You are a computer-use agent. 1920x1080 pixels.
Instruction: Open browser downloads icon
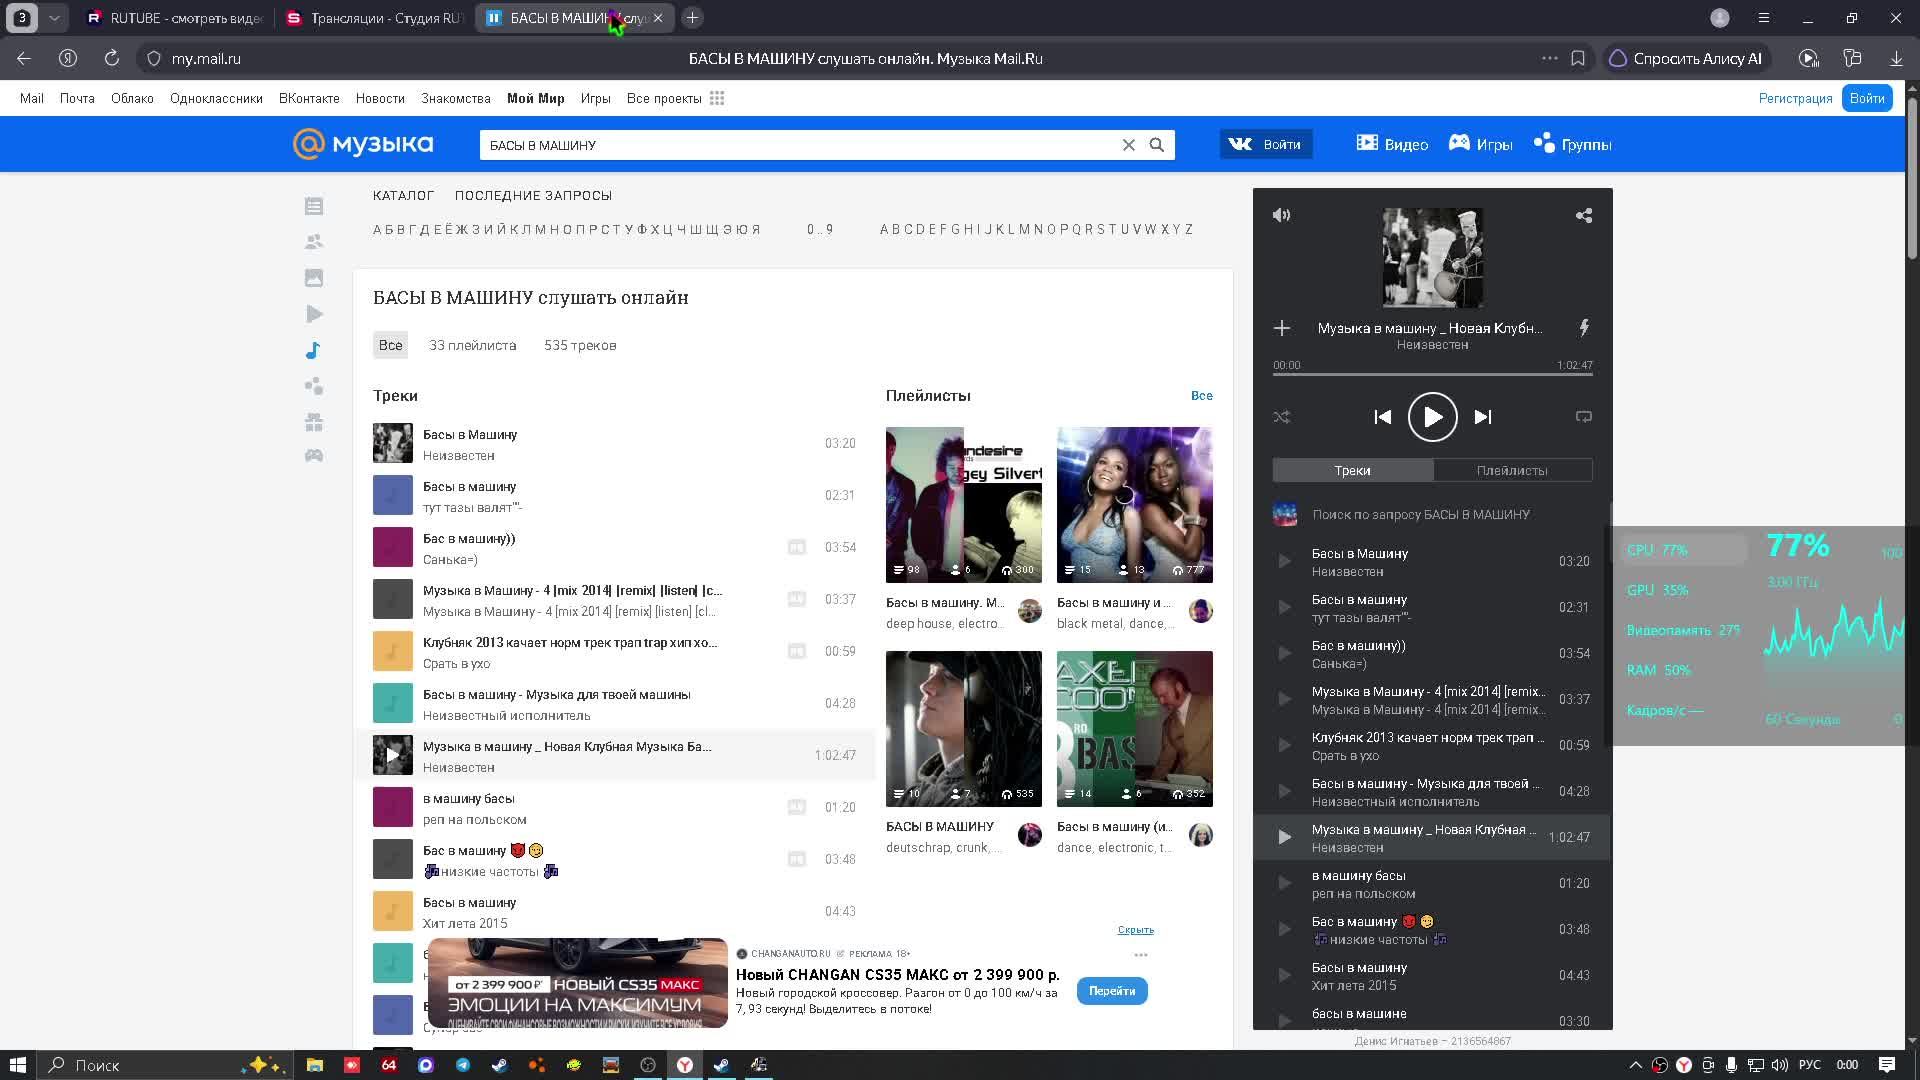click(1896, 59)
